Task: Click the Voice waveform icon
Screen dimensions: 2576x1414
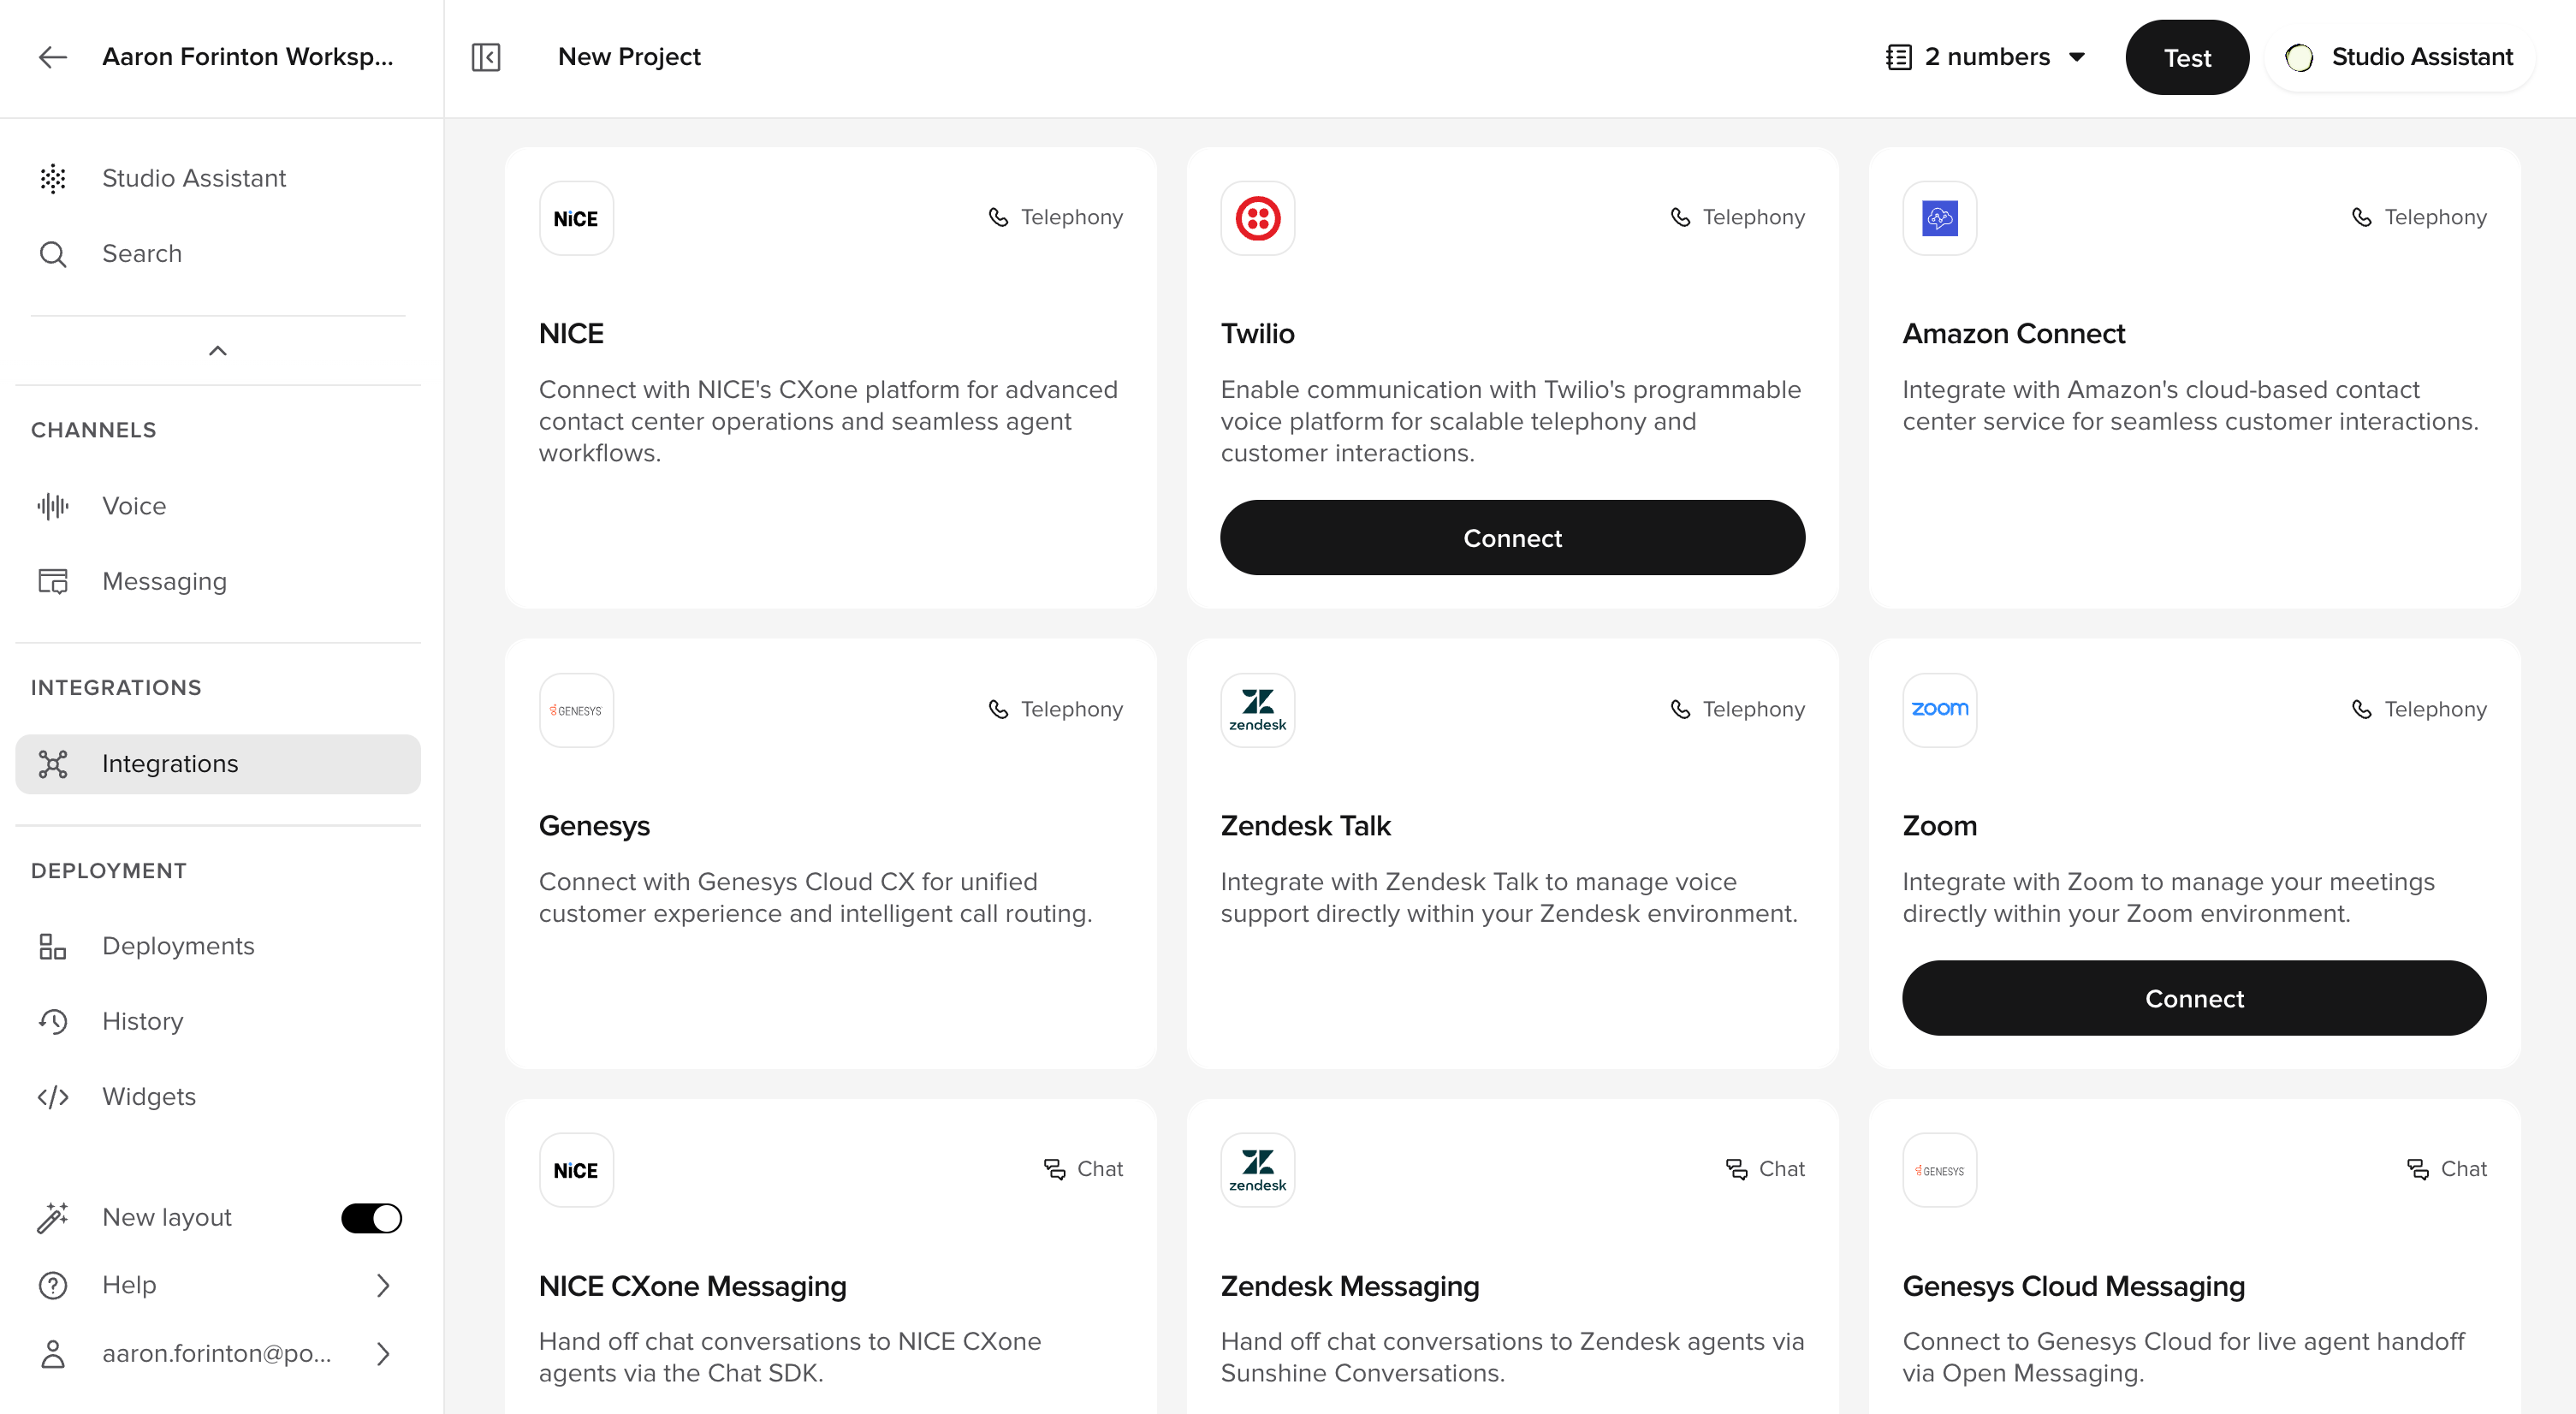Action: coord(53,506)
